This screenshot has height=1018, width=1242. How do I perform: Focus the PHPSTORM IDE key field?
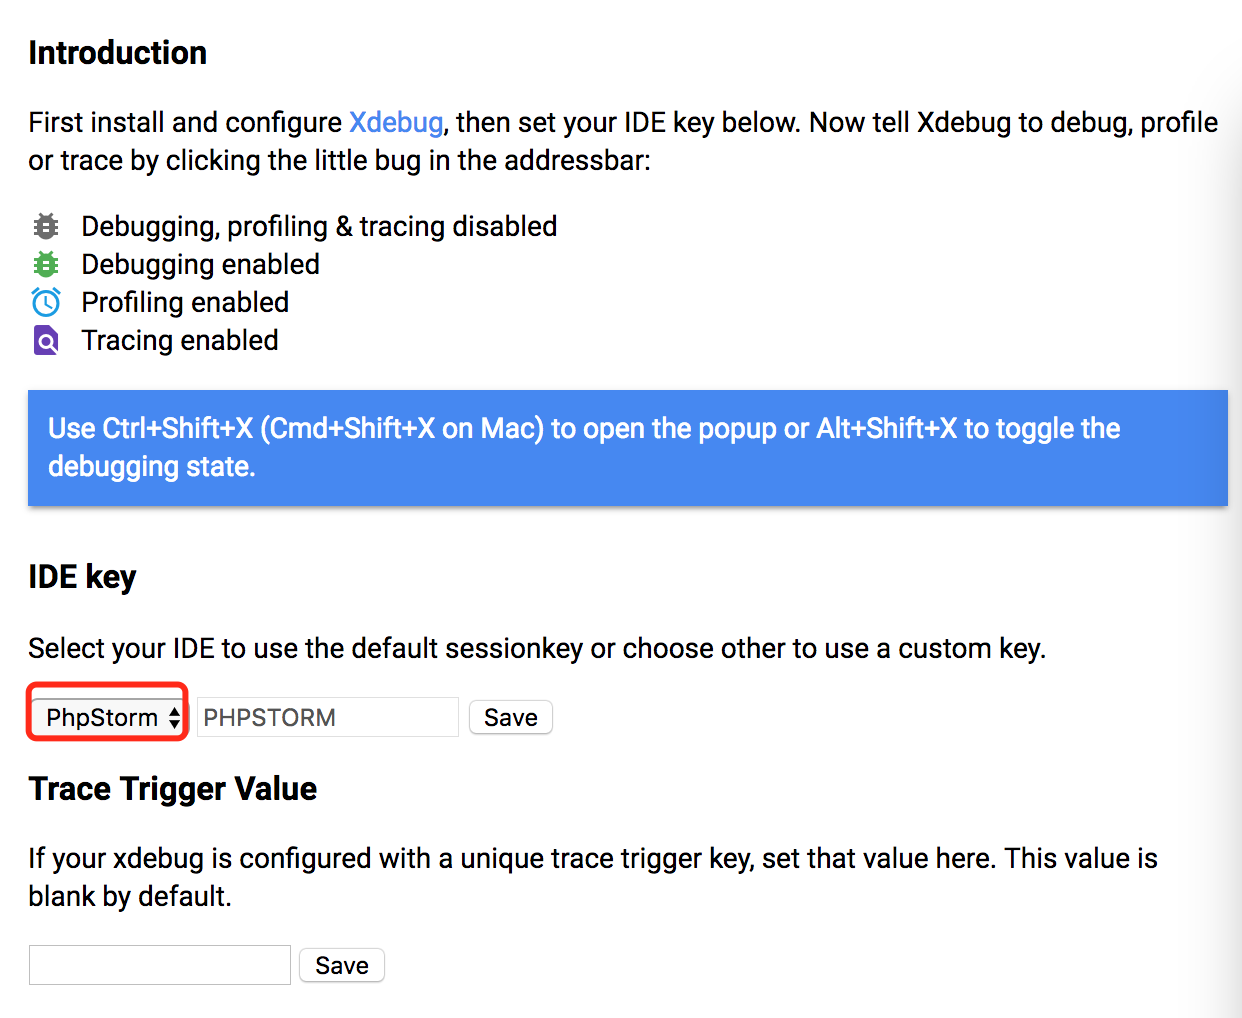(328, 717)
